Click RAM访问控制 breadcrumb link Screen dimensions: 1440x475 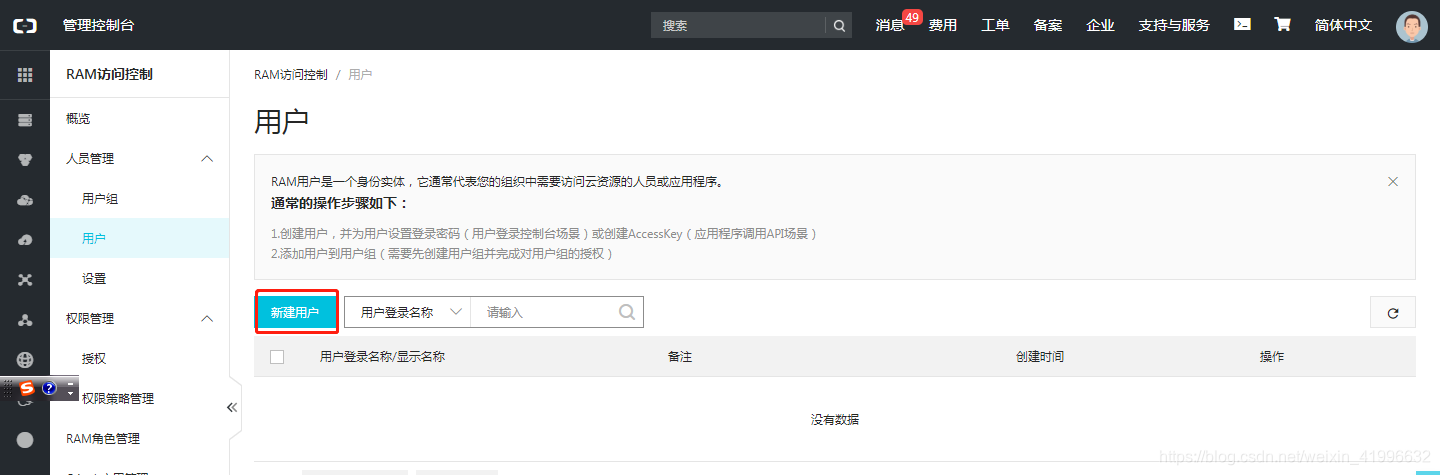click(x=291, y=75)
